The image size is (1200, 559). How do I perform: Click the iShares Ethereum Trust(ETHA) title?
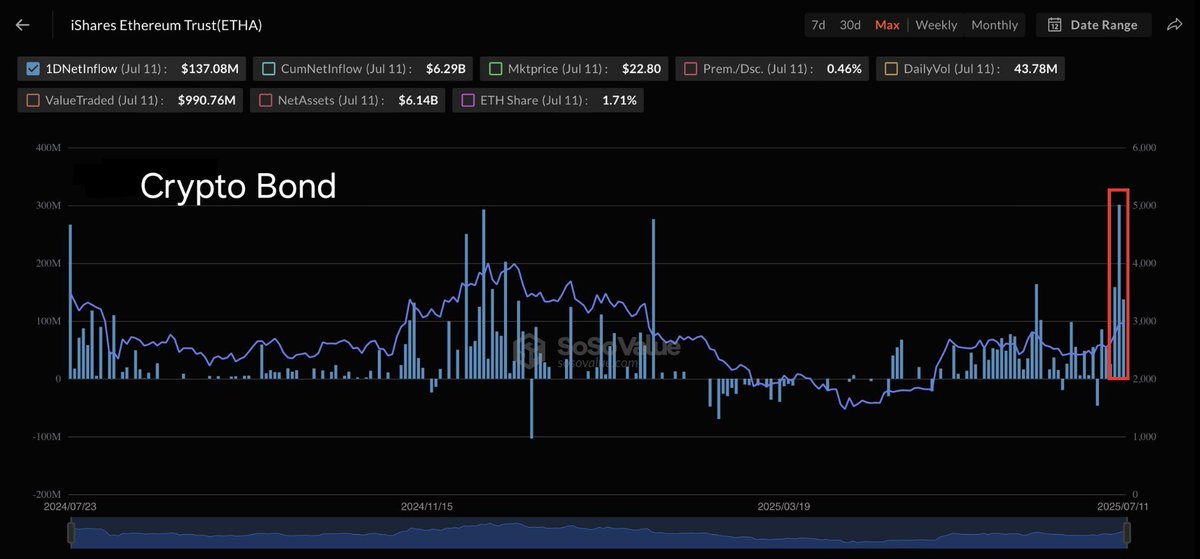(167, 25)
